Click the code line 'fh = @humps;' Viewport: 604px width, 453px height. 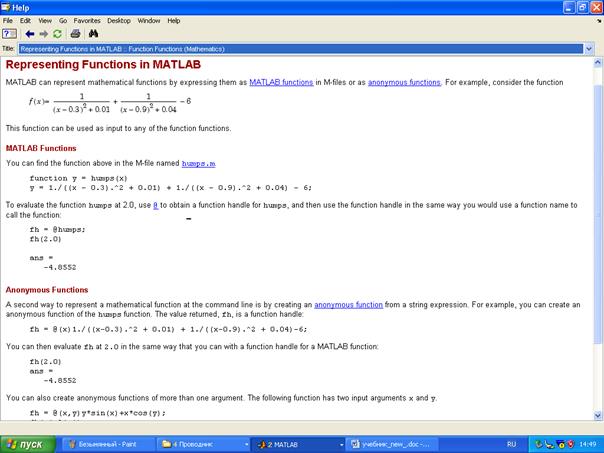coord(57,230)
